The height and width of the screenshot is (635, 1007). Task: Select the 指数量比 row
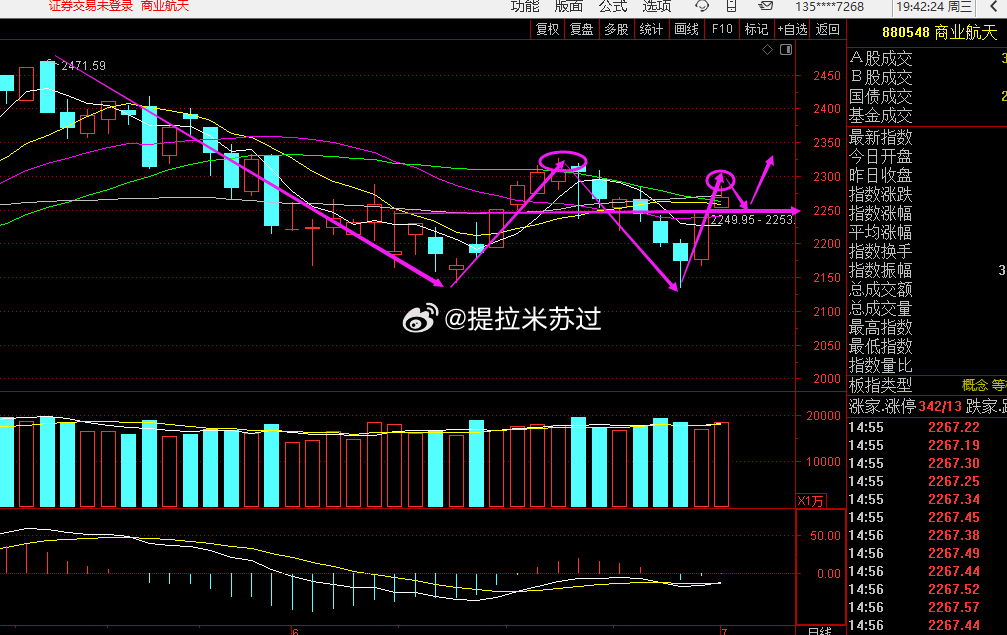[927, 365]
